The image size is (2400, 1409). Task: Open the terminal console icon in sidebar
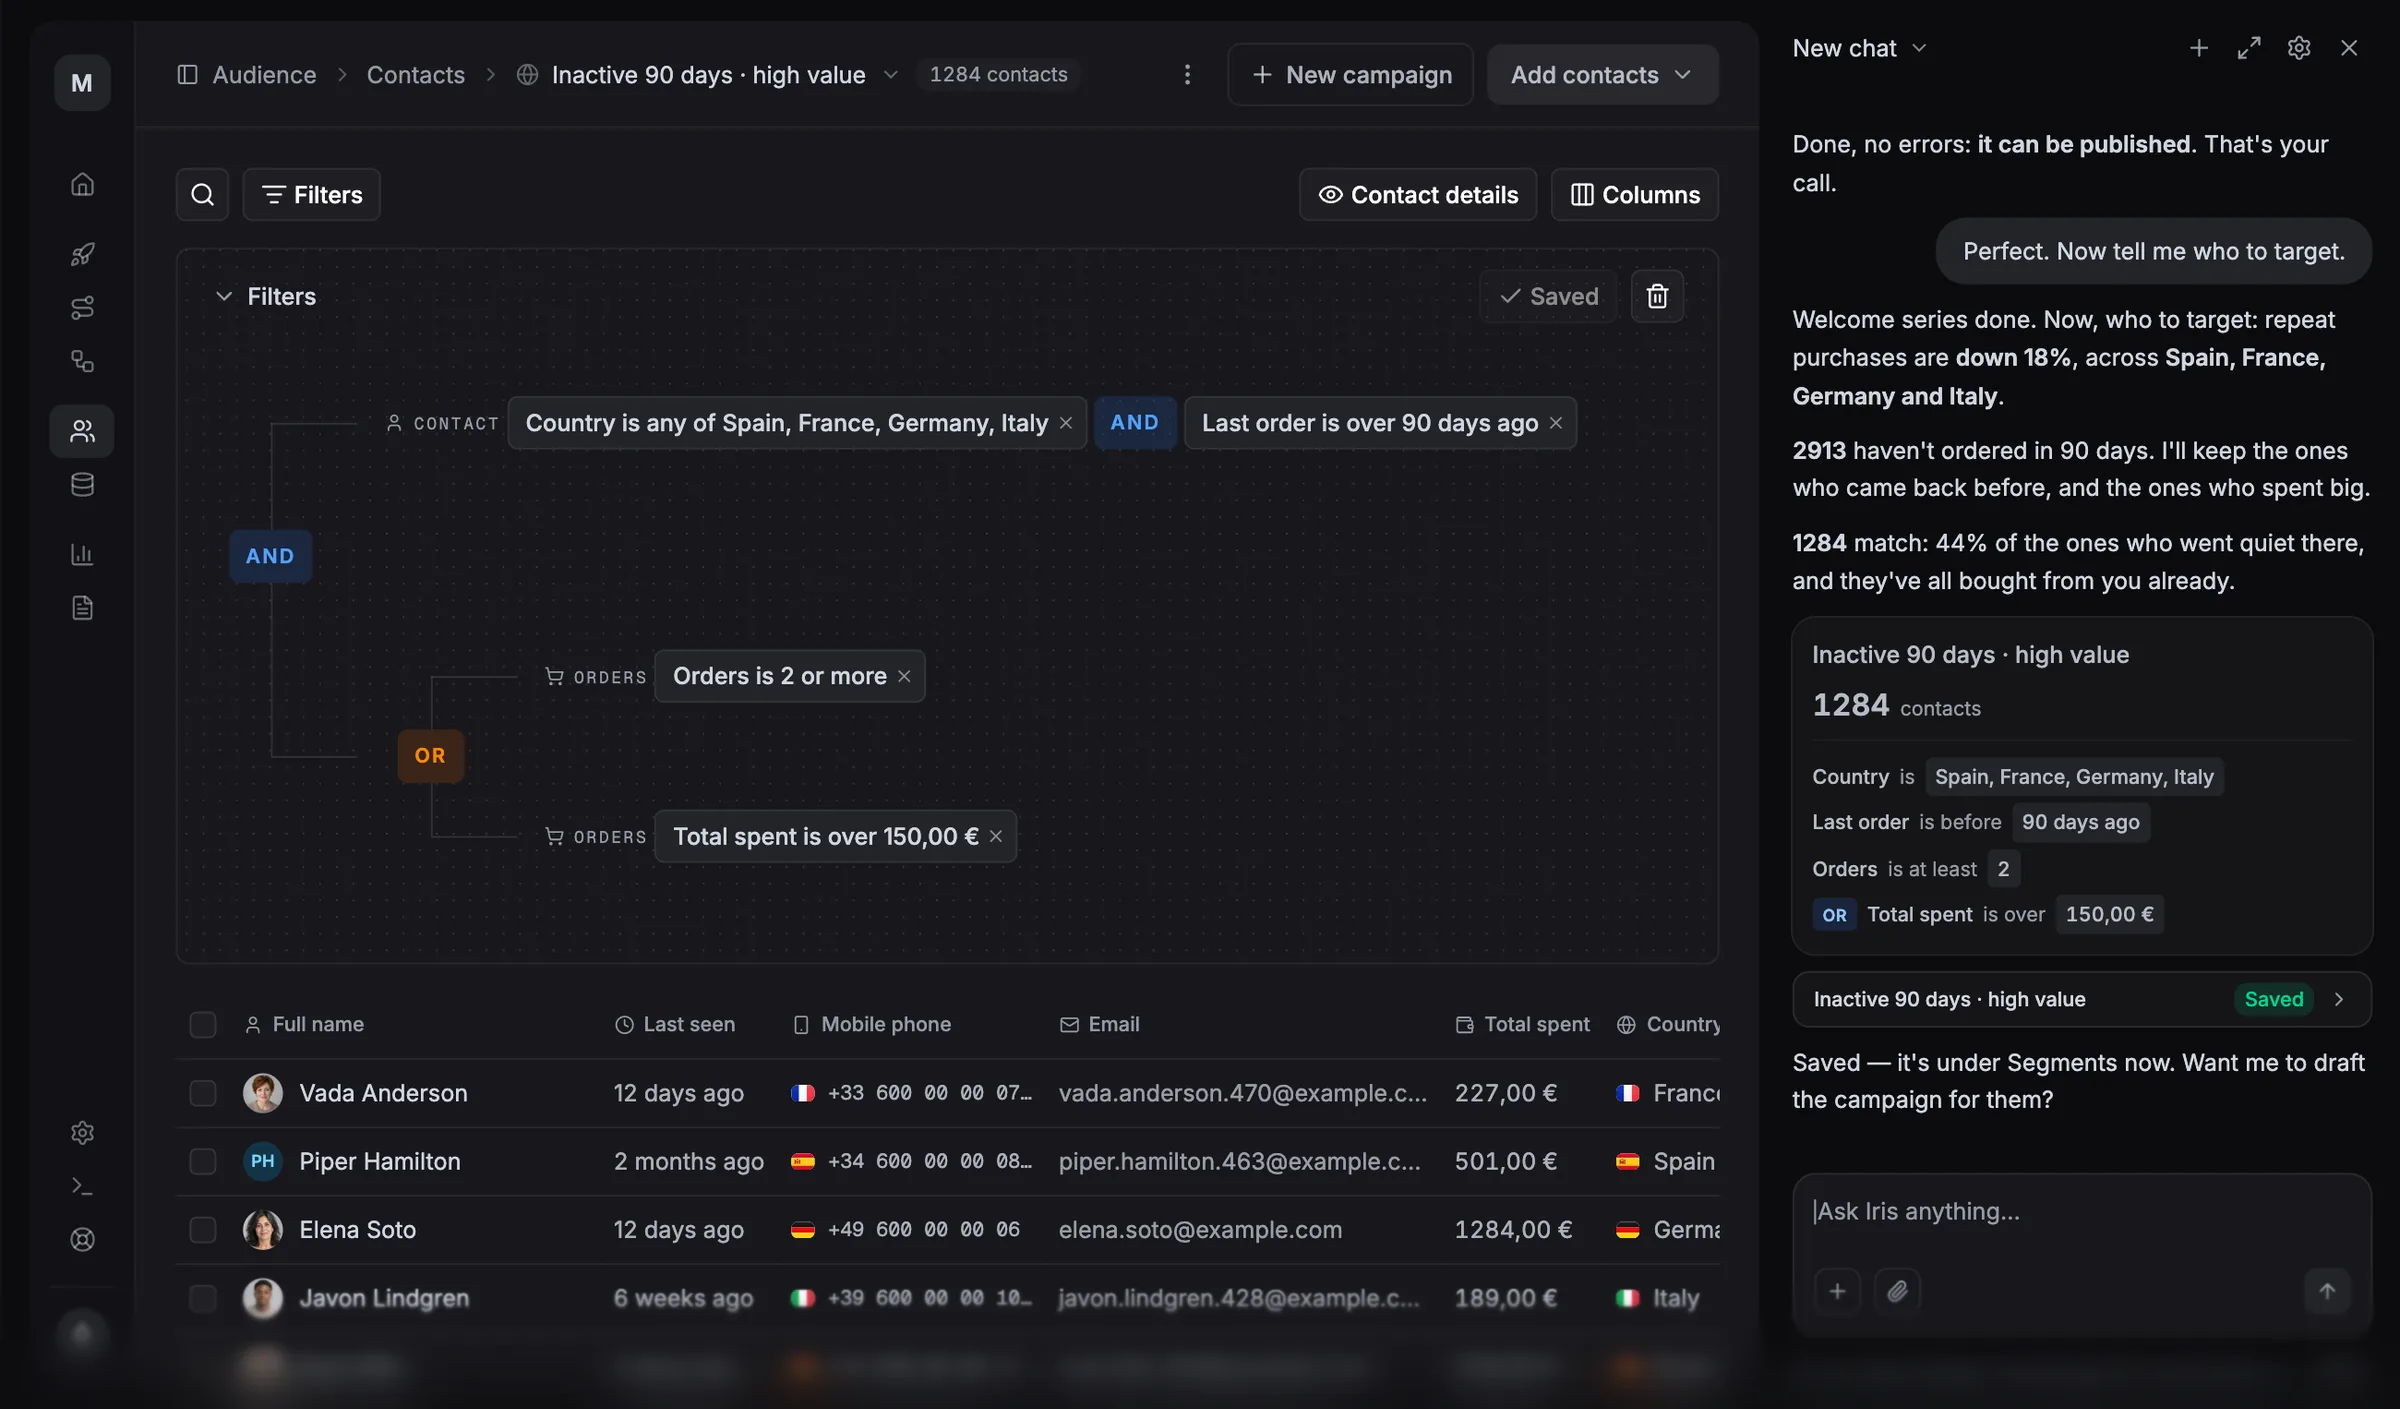pyautogui.click(x=82, y=1186)
